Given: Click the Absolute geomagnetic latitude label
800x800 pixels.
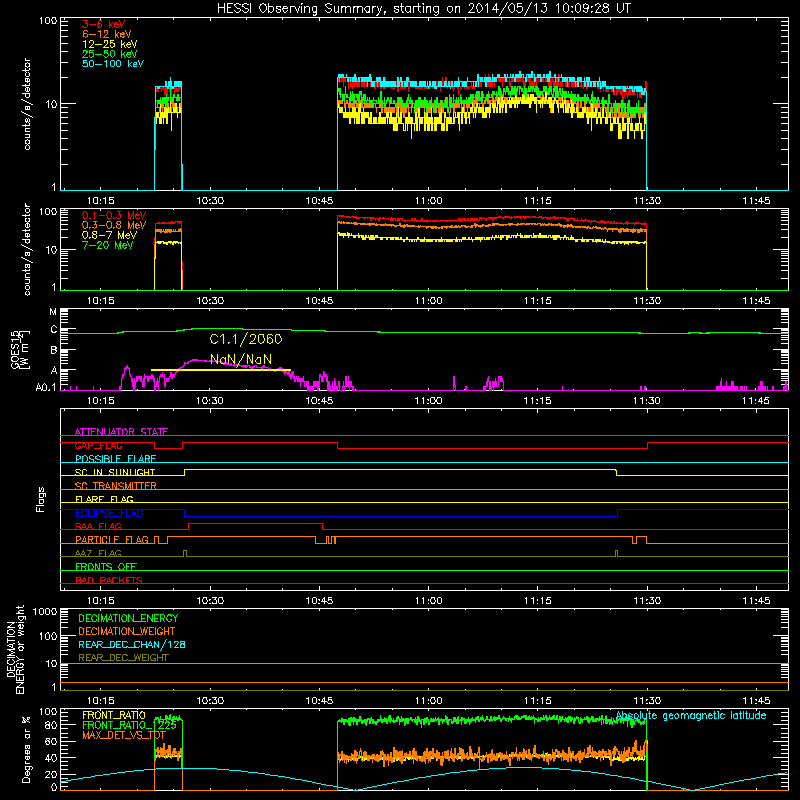Looking at the screenshot, I should pyautogui.click(x=691, y=715).
